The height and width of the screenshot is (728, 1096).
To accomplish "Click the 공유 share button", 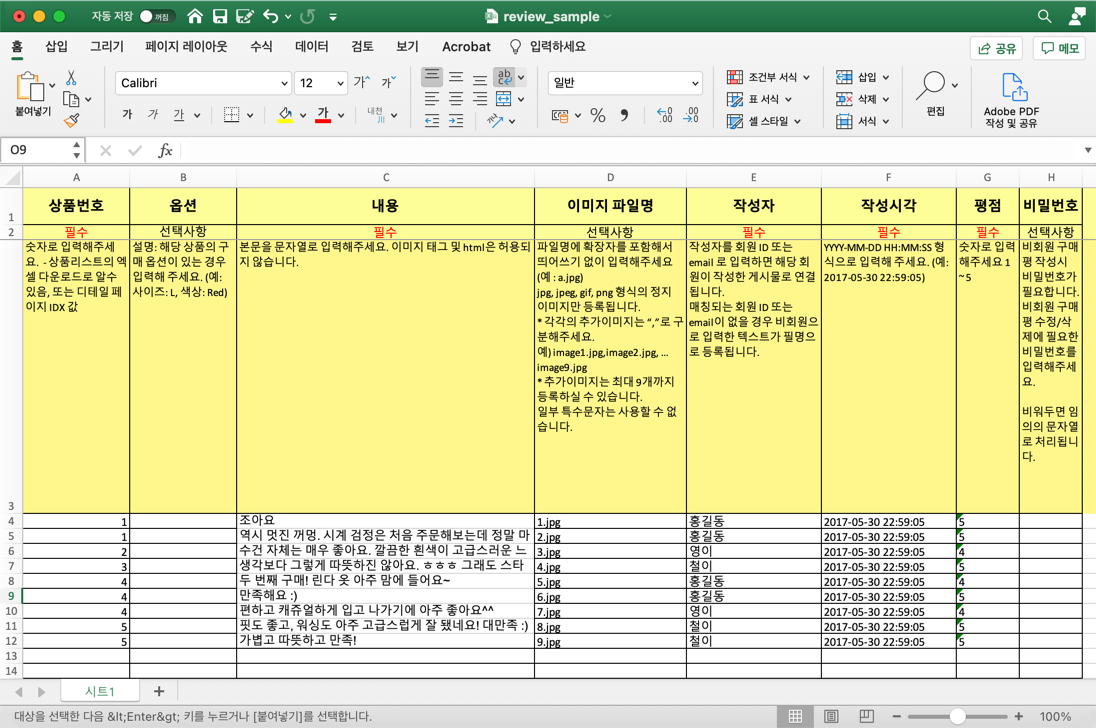I will (996, 48).
